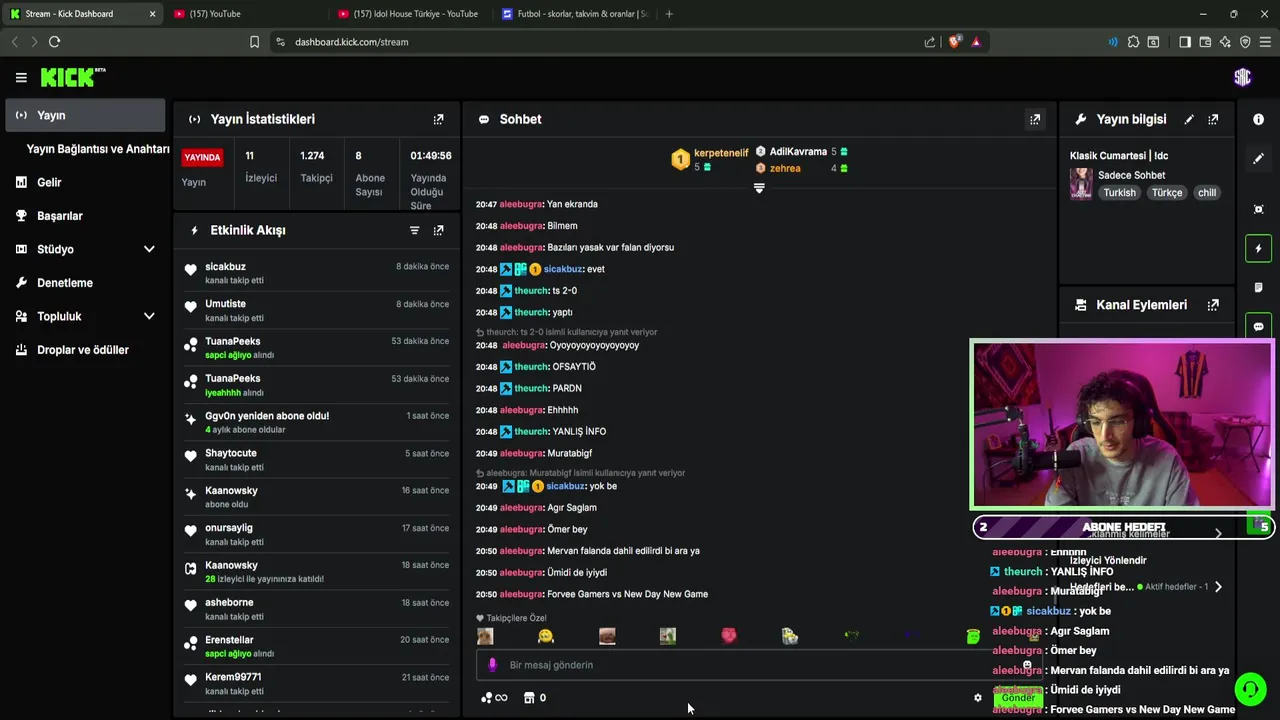Click the chill stream tag
1280x720 pixels.
pyautogui.click(x=1207, y=193)
